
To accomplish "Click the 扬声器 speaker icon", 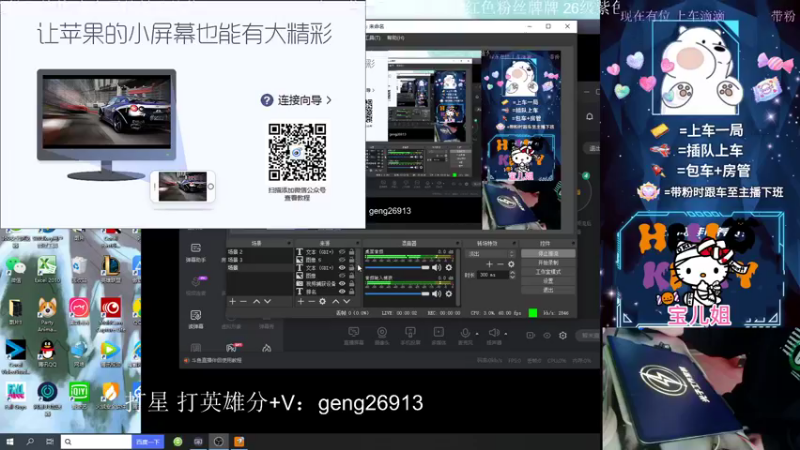I will (493, 335).
